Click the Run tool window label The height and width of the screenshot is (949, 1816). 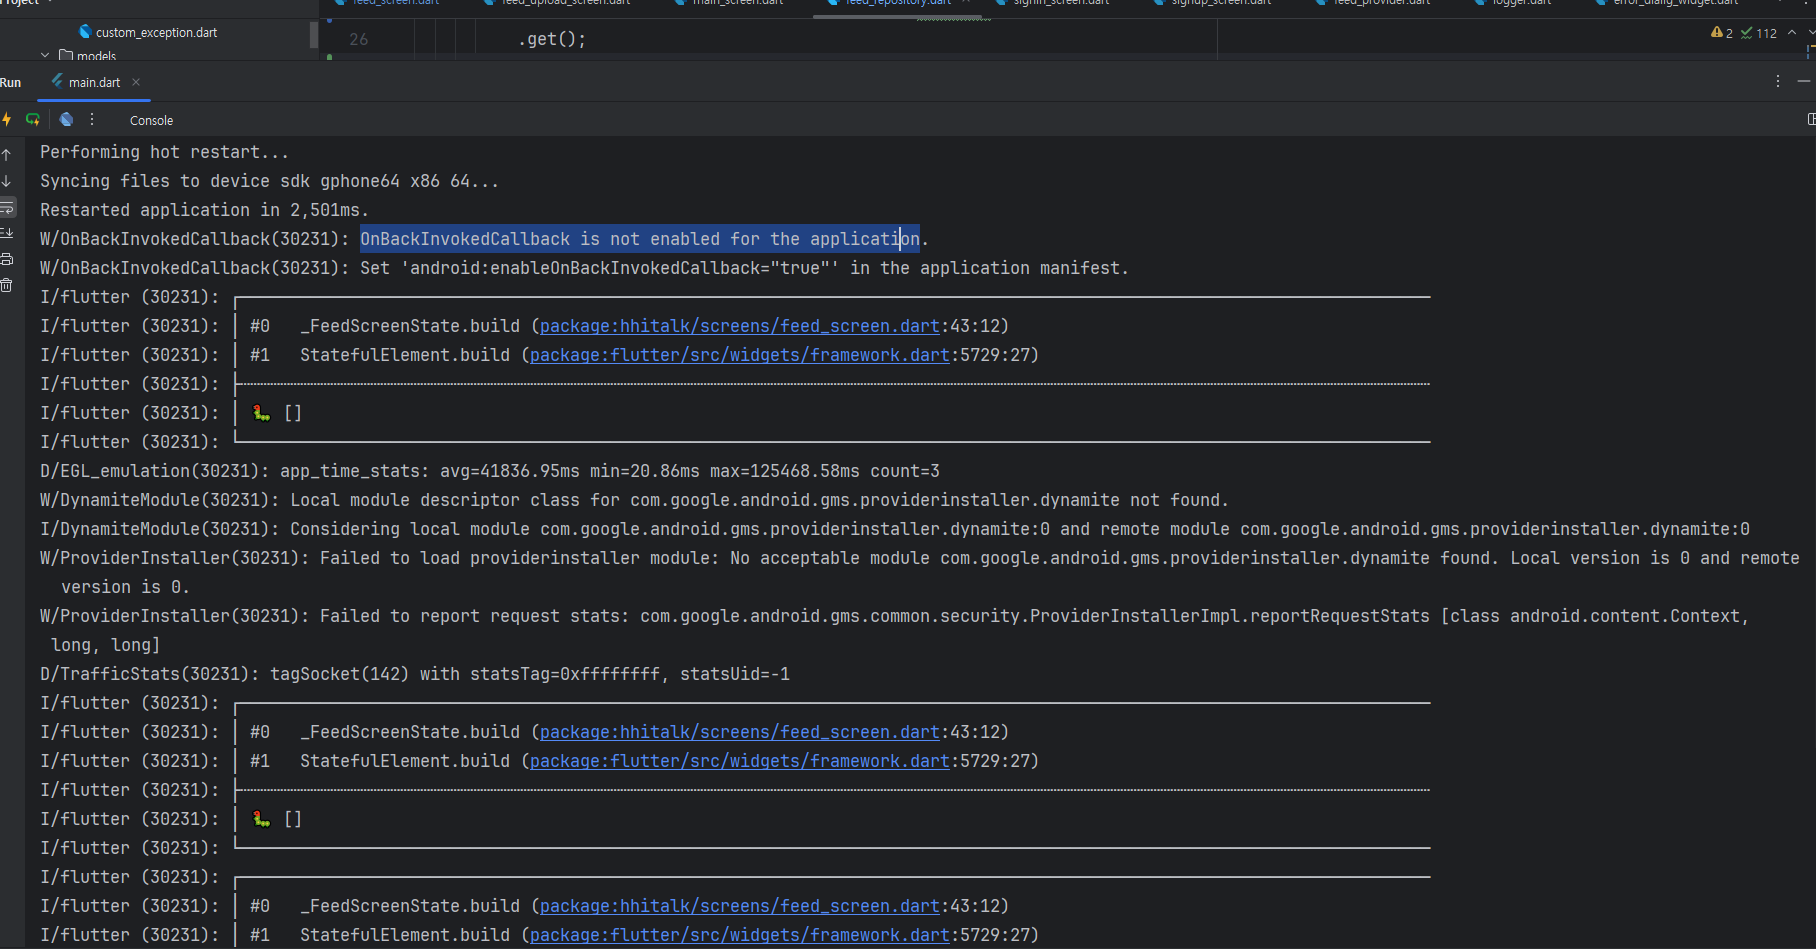[10, 82]
